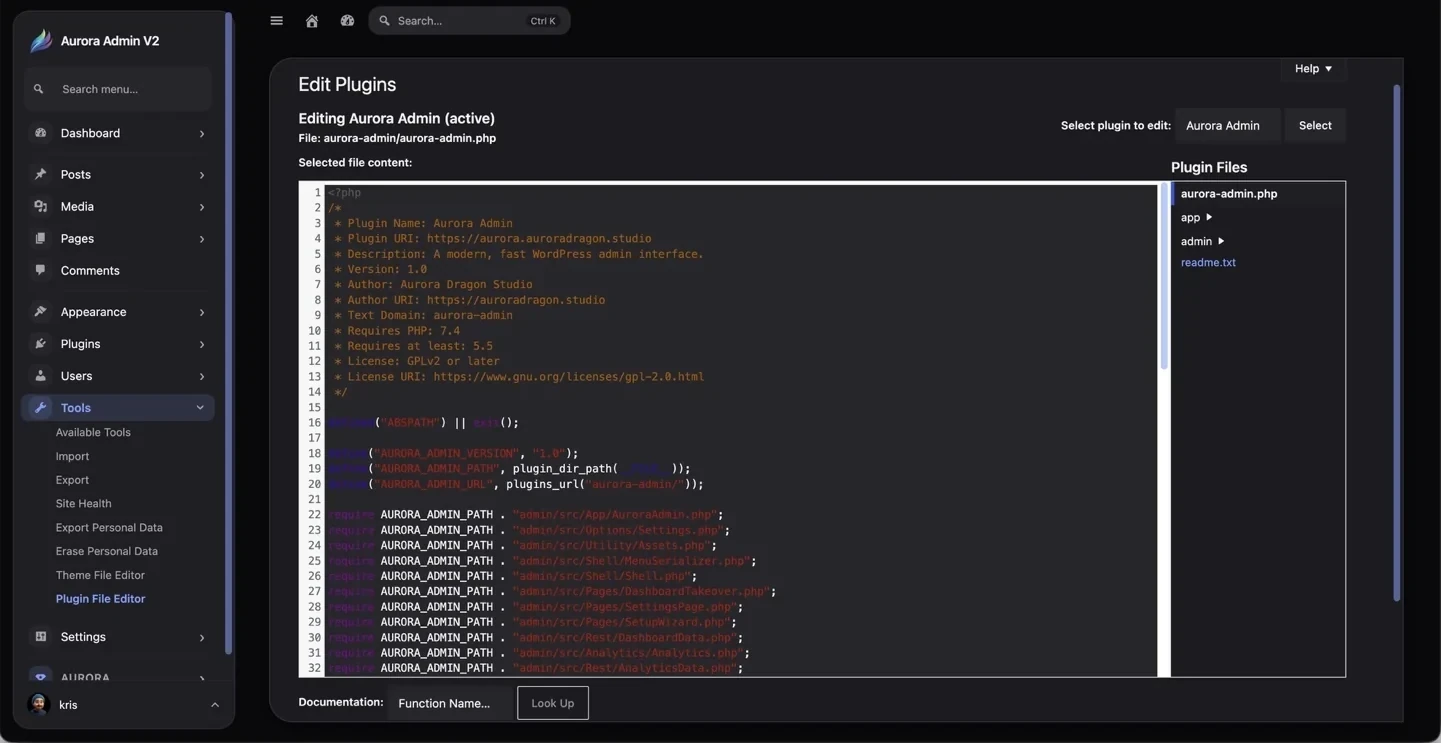Expand the Users submenu chevron
The width and height of the screenshot is (1441, 743).
pos(201,375)
